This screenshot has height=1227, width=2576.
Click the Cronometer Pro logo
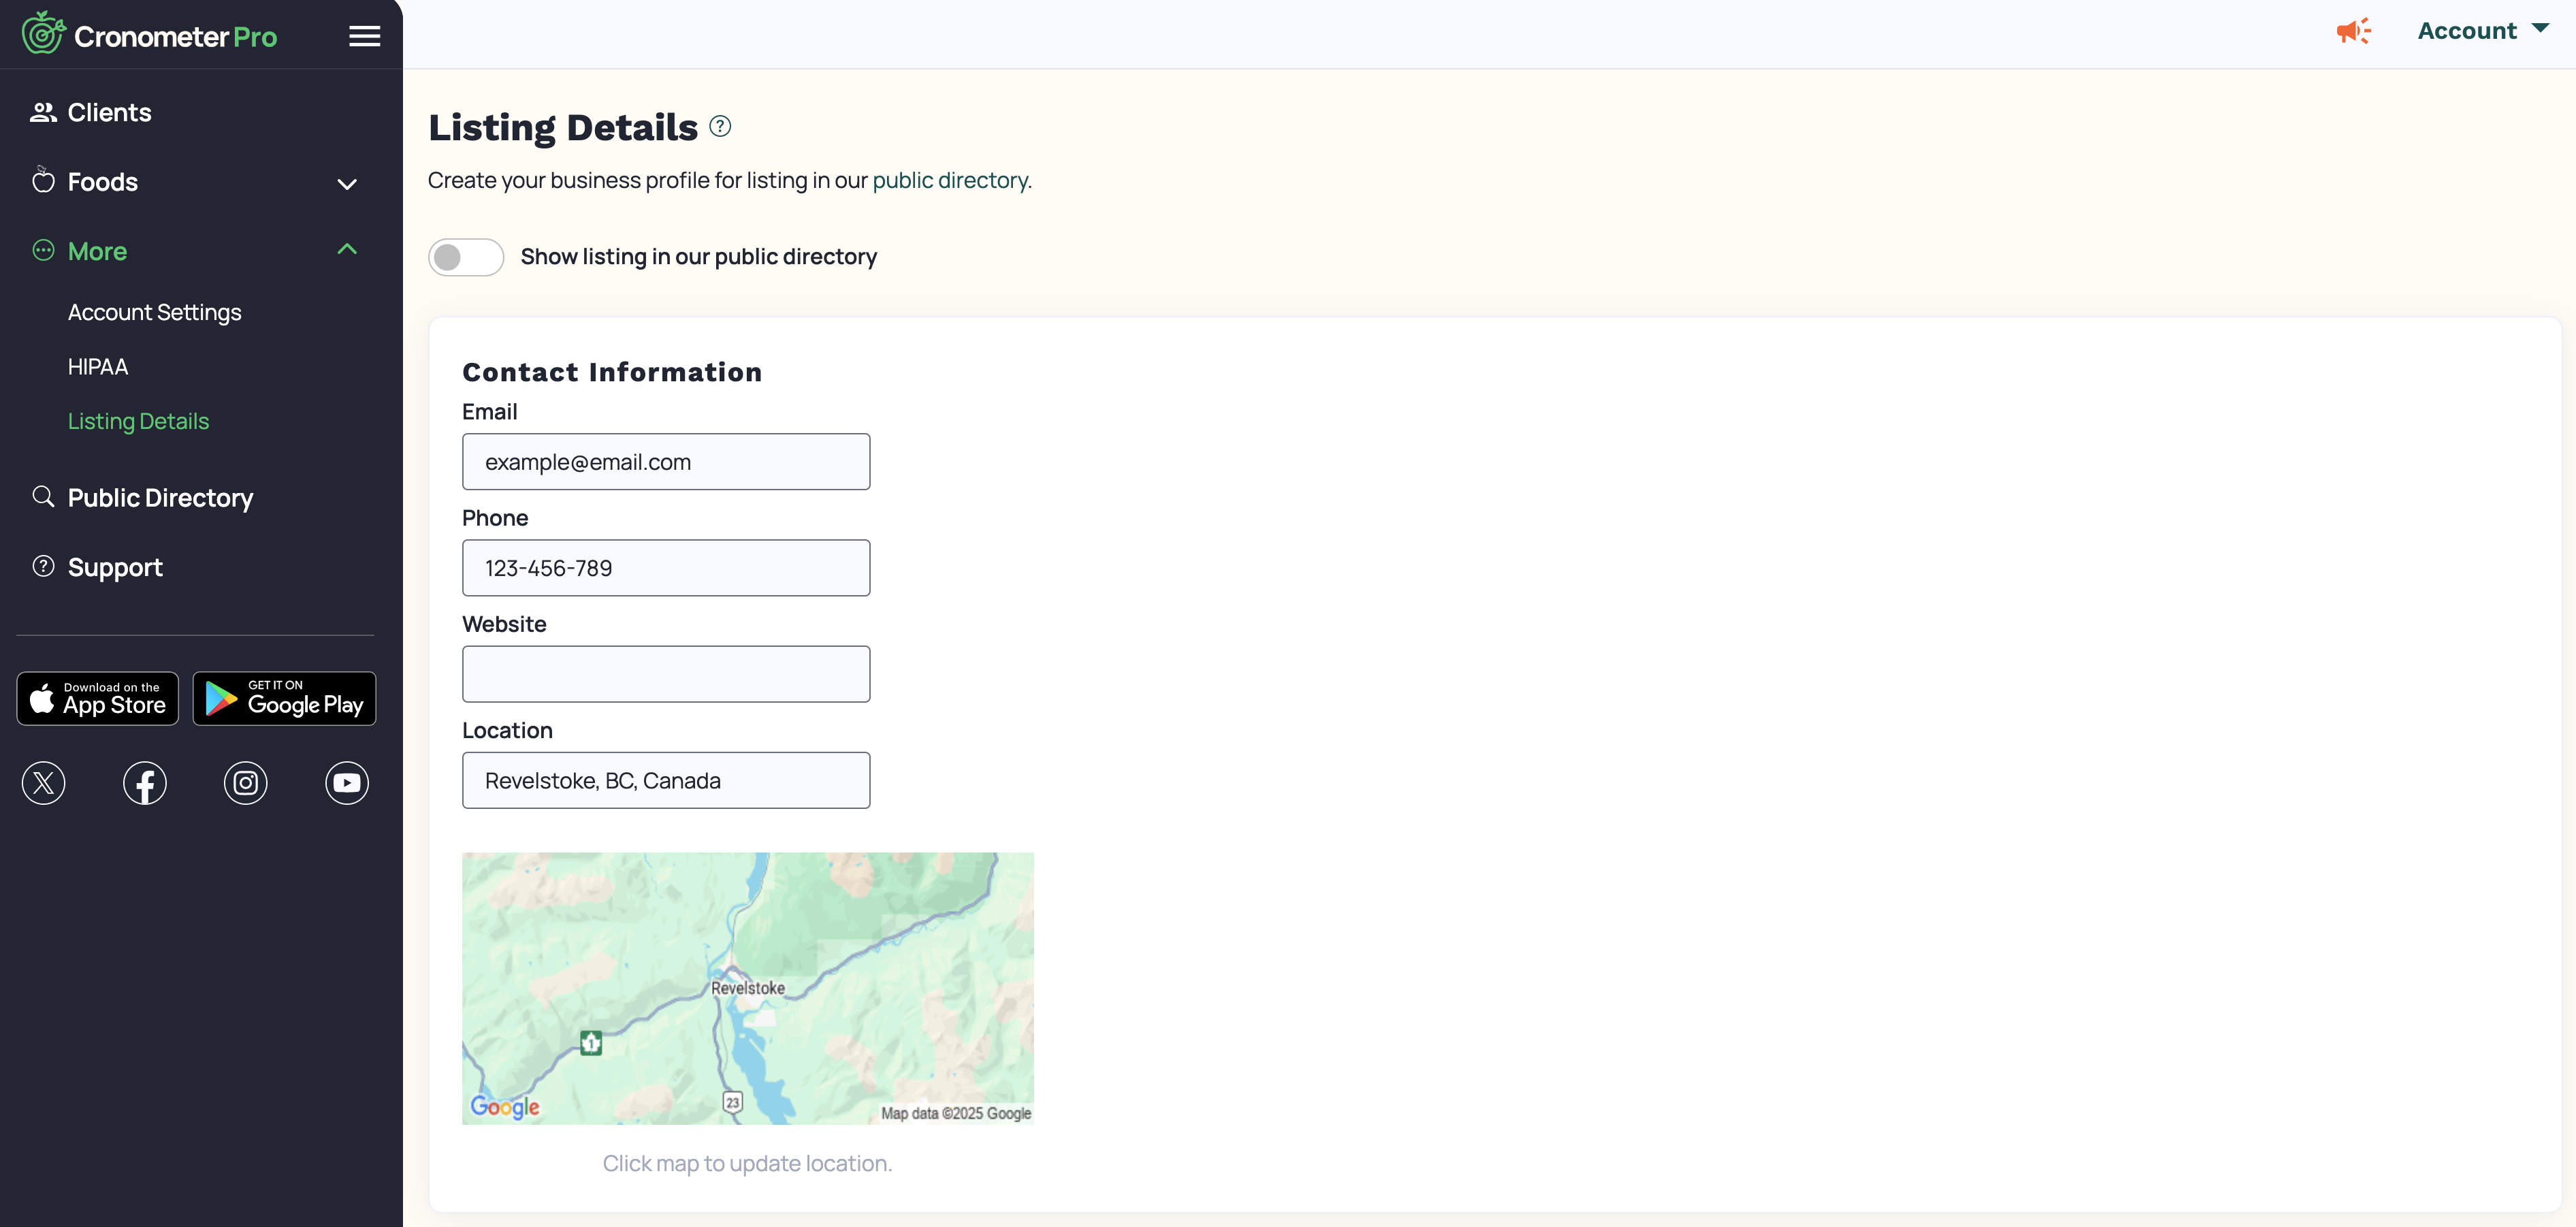(x=150, y=34)
